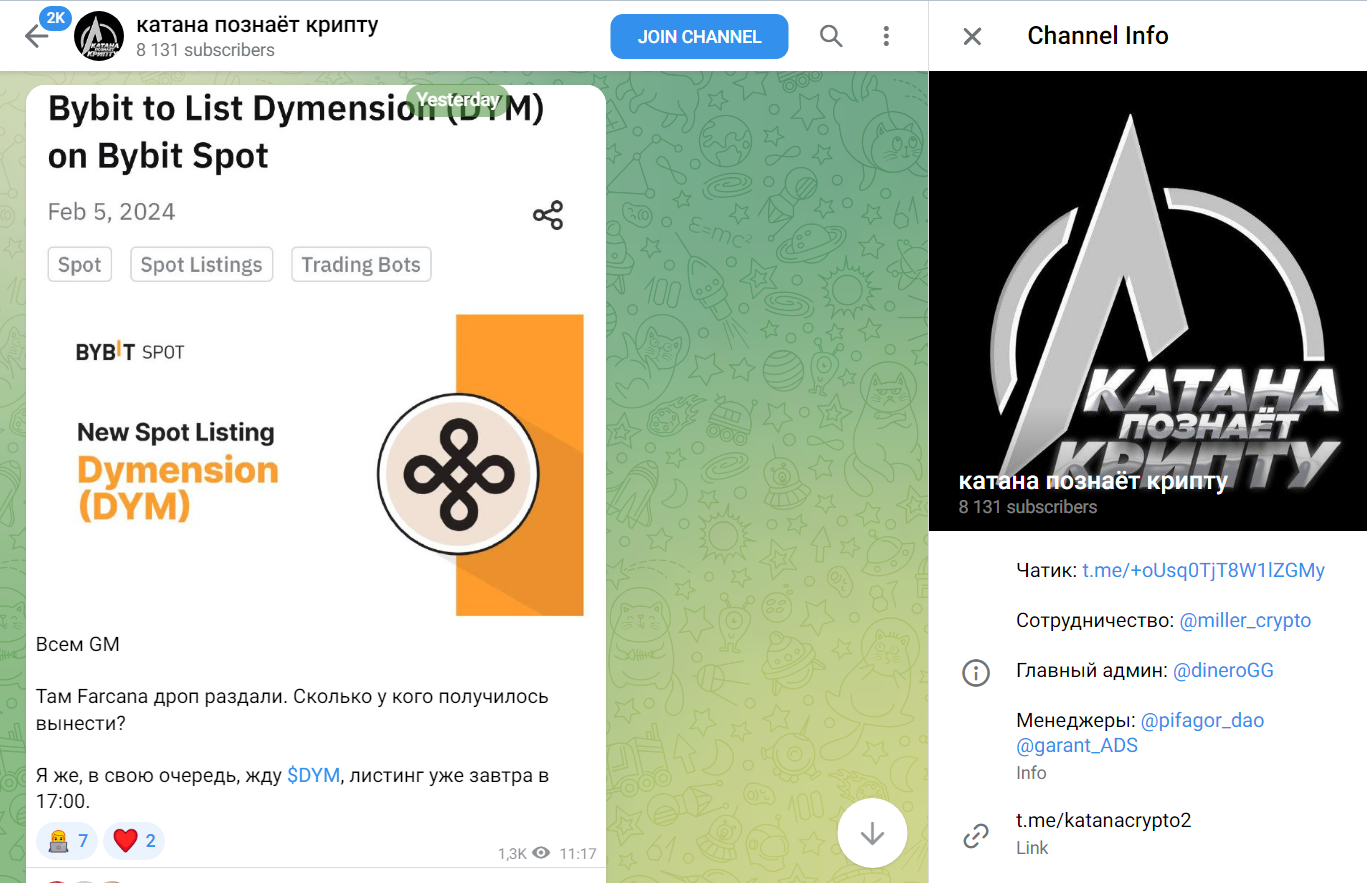The image size is (1367, 883).
Task: Click the channel info circle icon
Action: [975, 672]
